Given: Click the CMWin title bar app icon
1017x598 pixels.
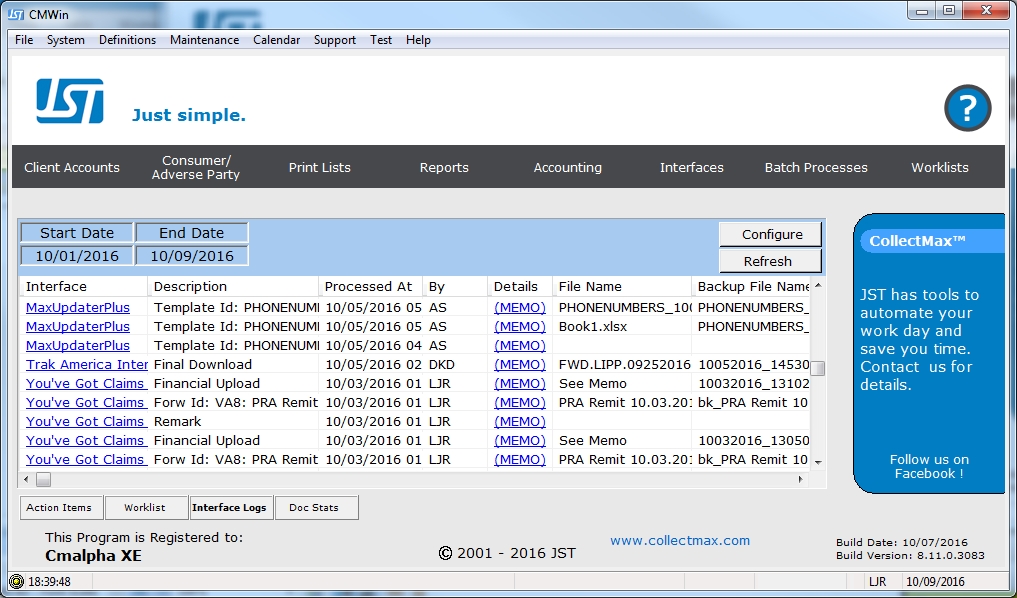Looking at the screenshot, I should pos(16,15).
